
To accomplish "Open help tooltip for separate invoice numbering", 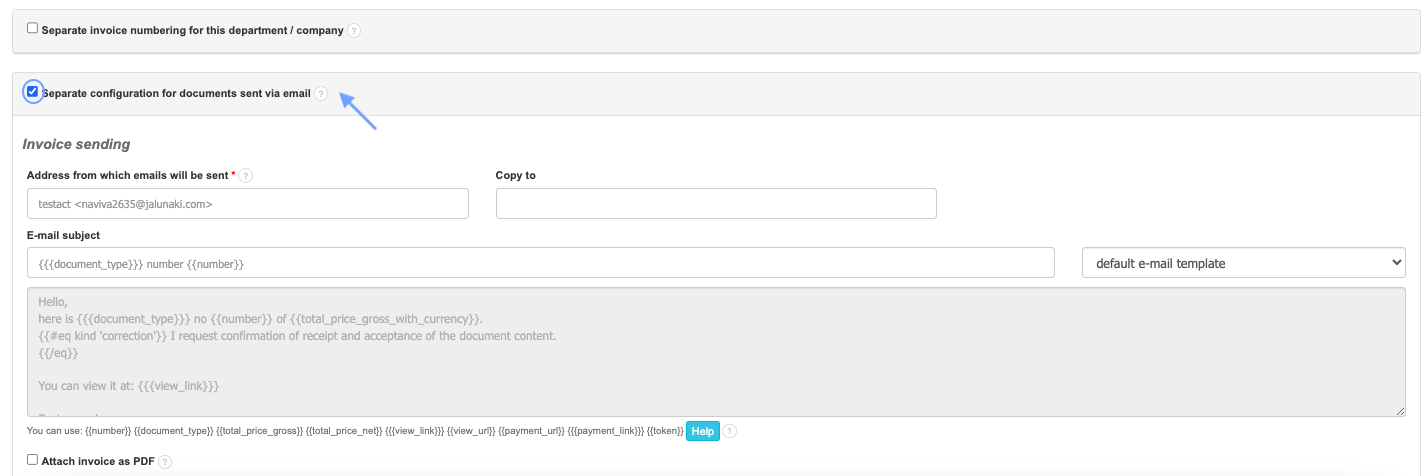I will click(x=354, y=31).
